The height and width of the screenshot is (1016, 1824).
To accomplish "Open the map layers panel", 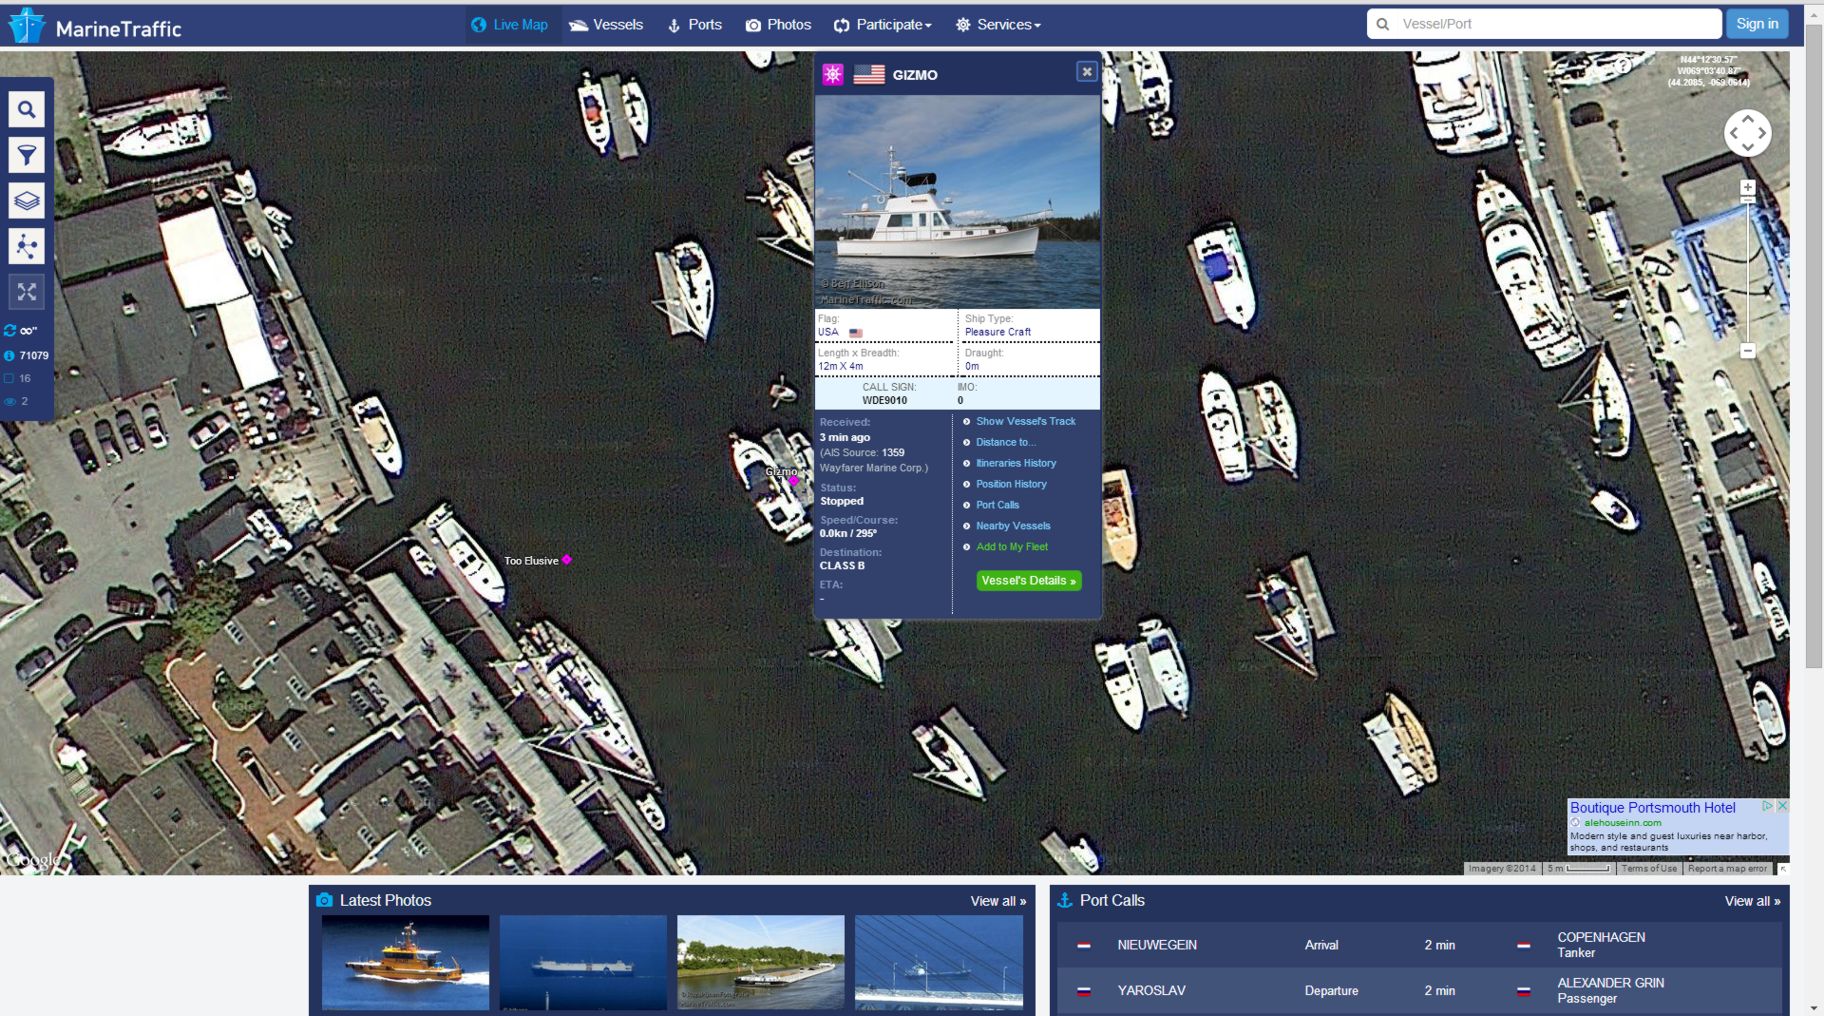I will (27, 201).
